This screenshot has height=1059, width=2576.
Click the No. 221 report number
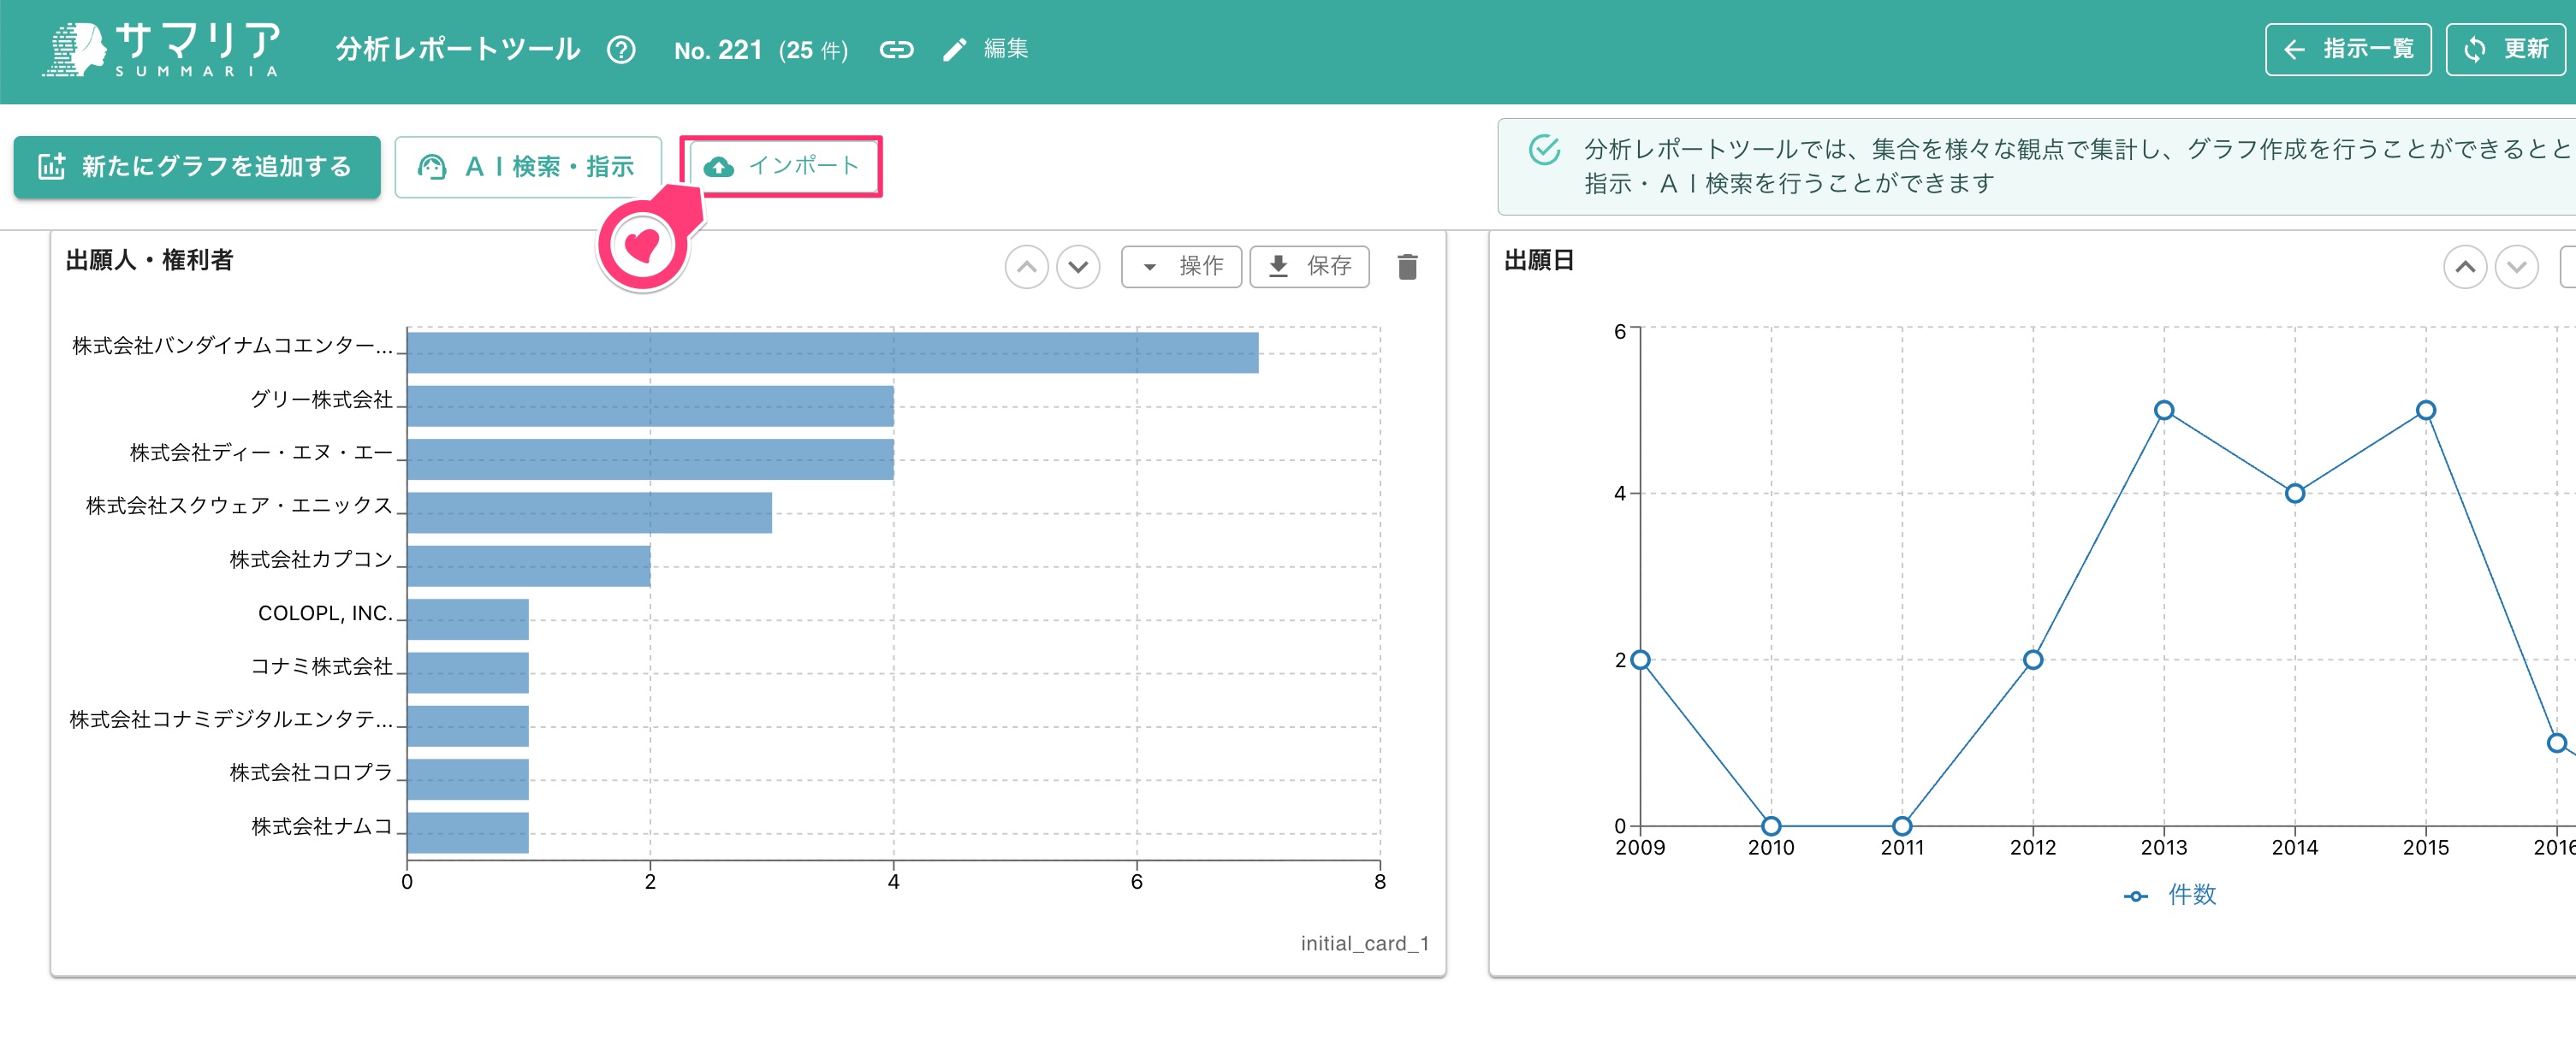(x=718, y=50)
